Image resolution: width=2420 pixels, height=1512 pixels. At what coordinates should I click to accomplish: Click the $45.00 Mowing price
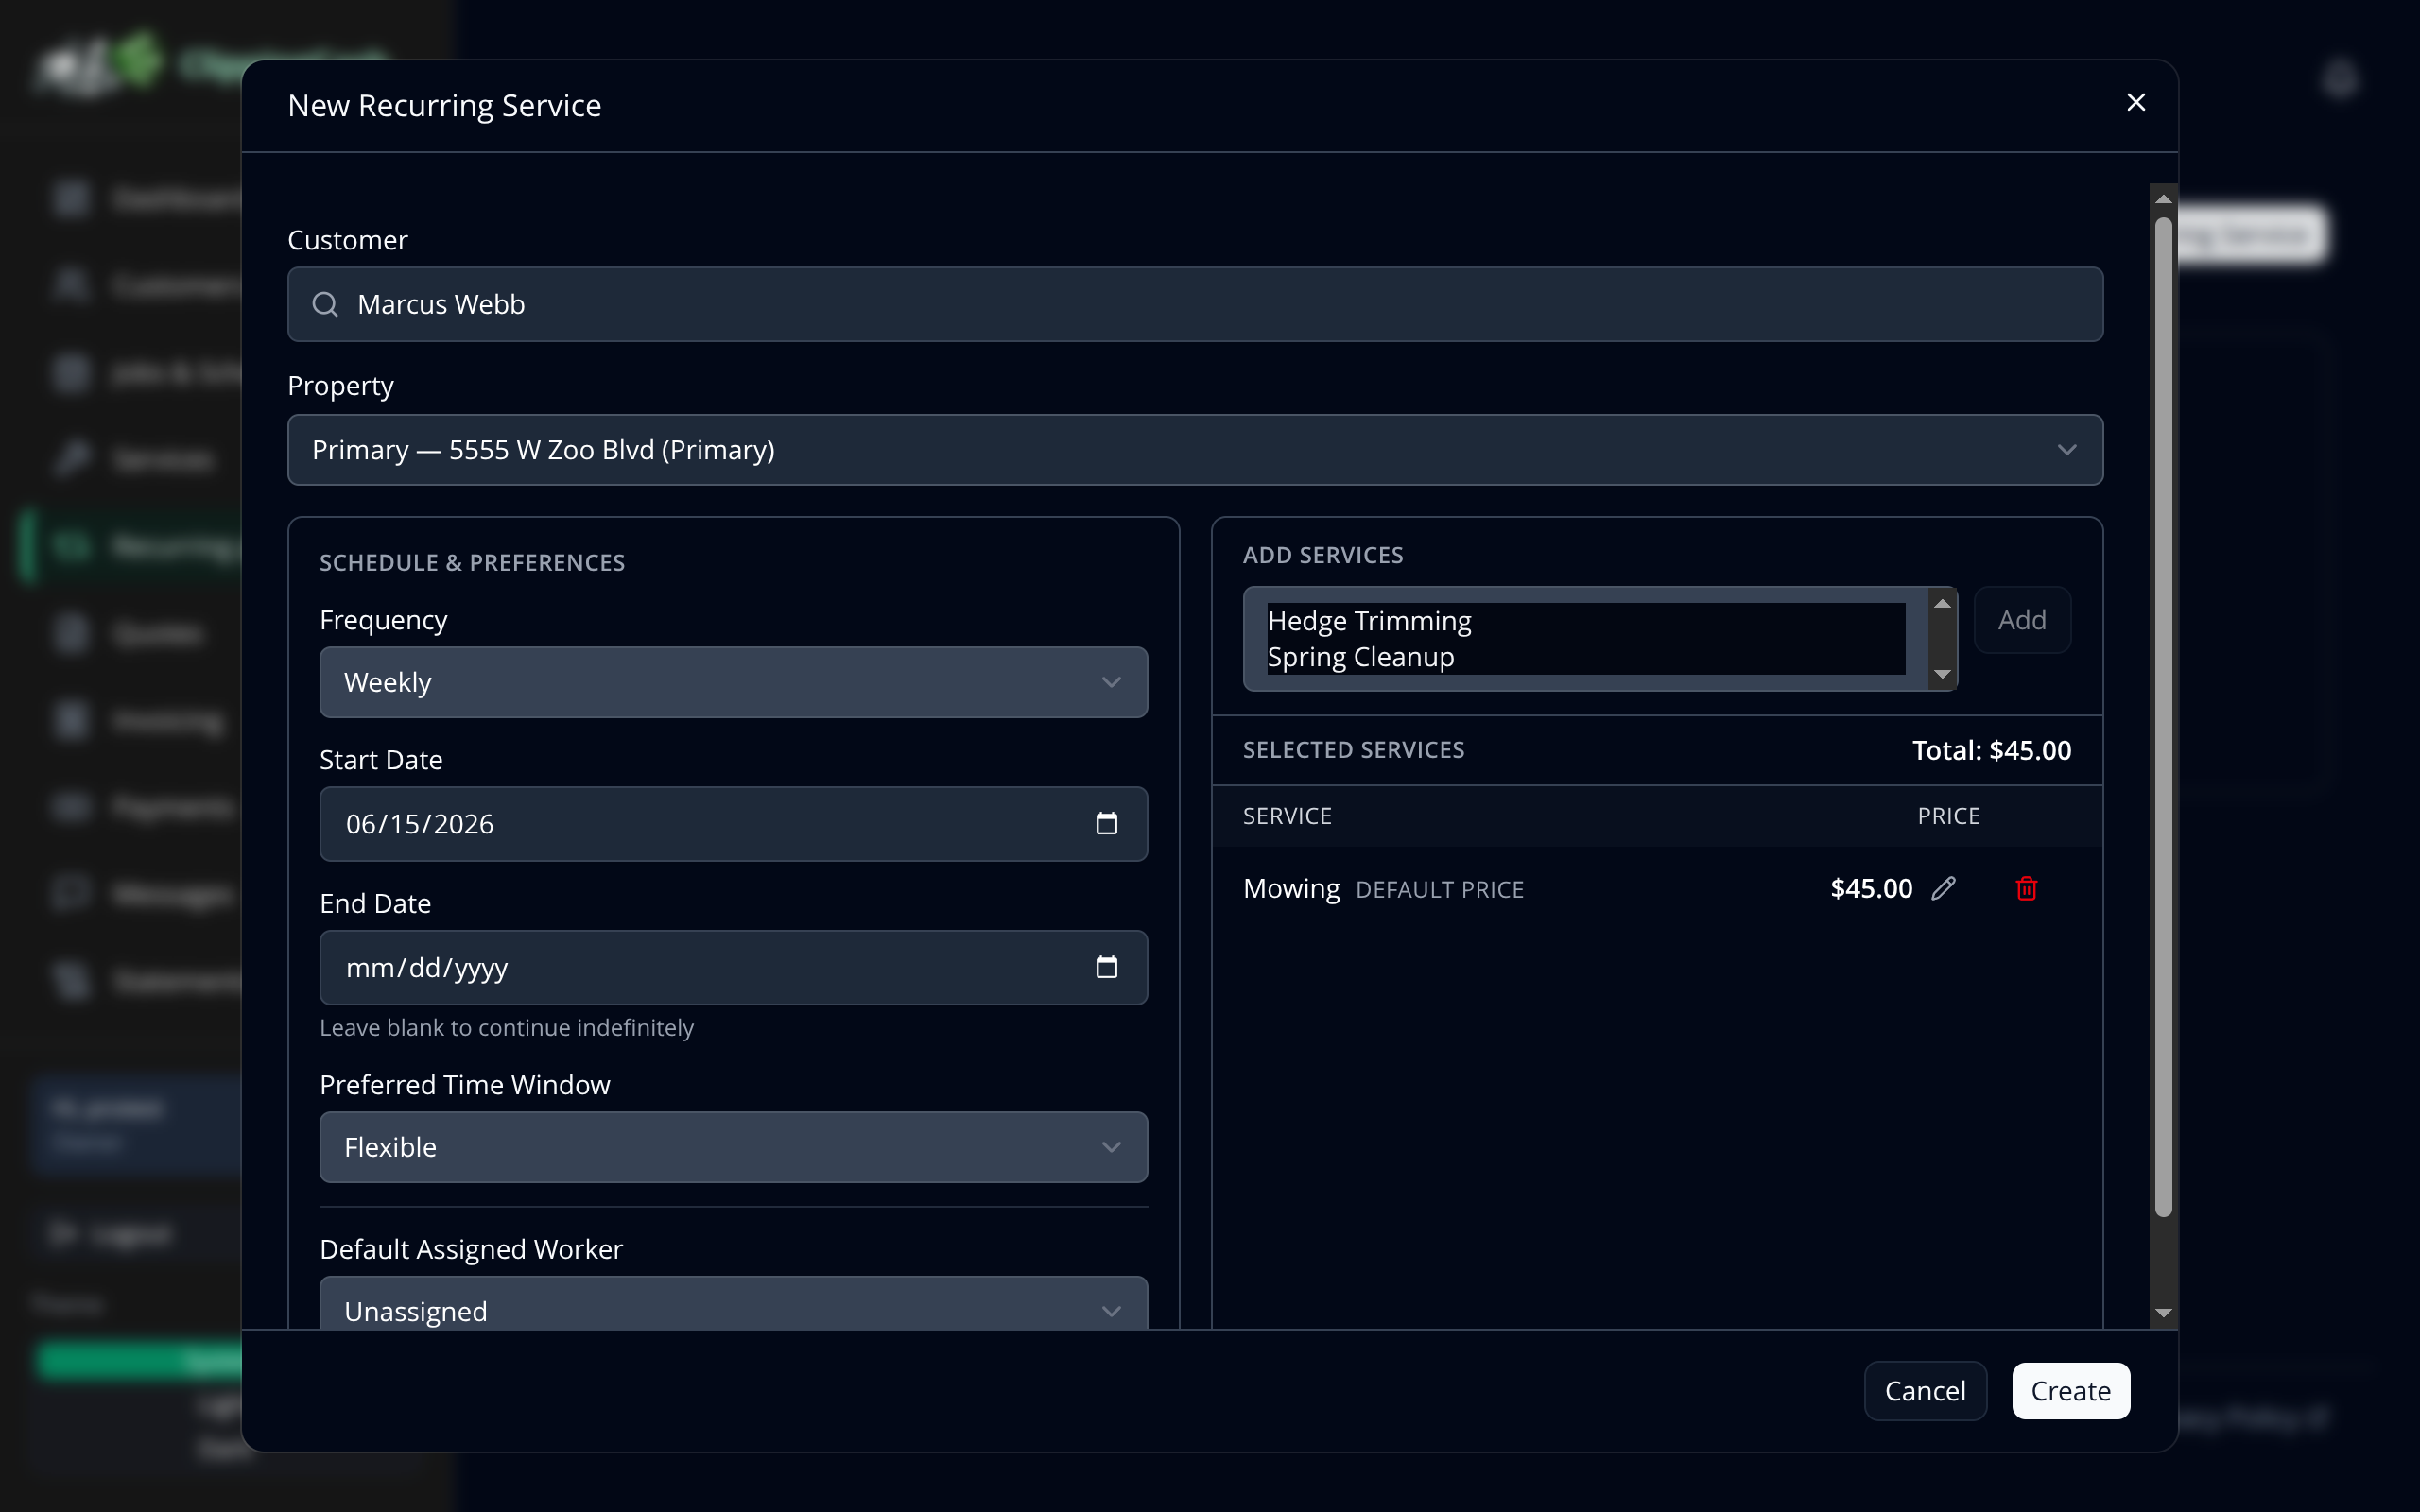coord(1871,888)
